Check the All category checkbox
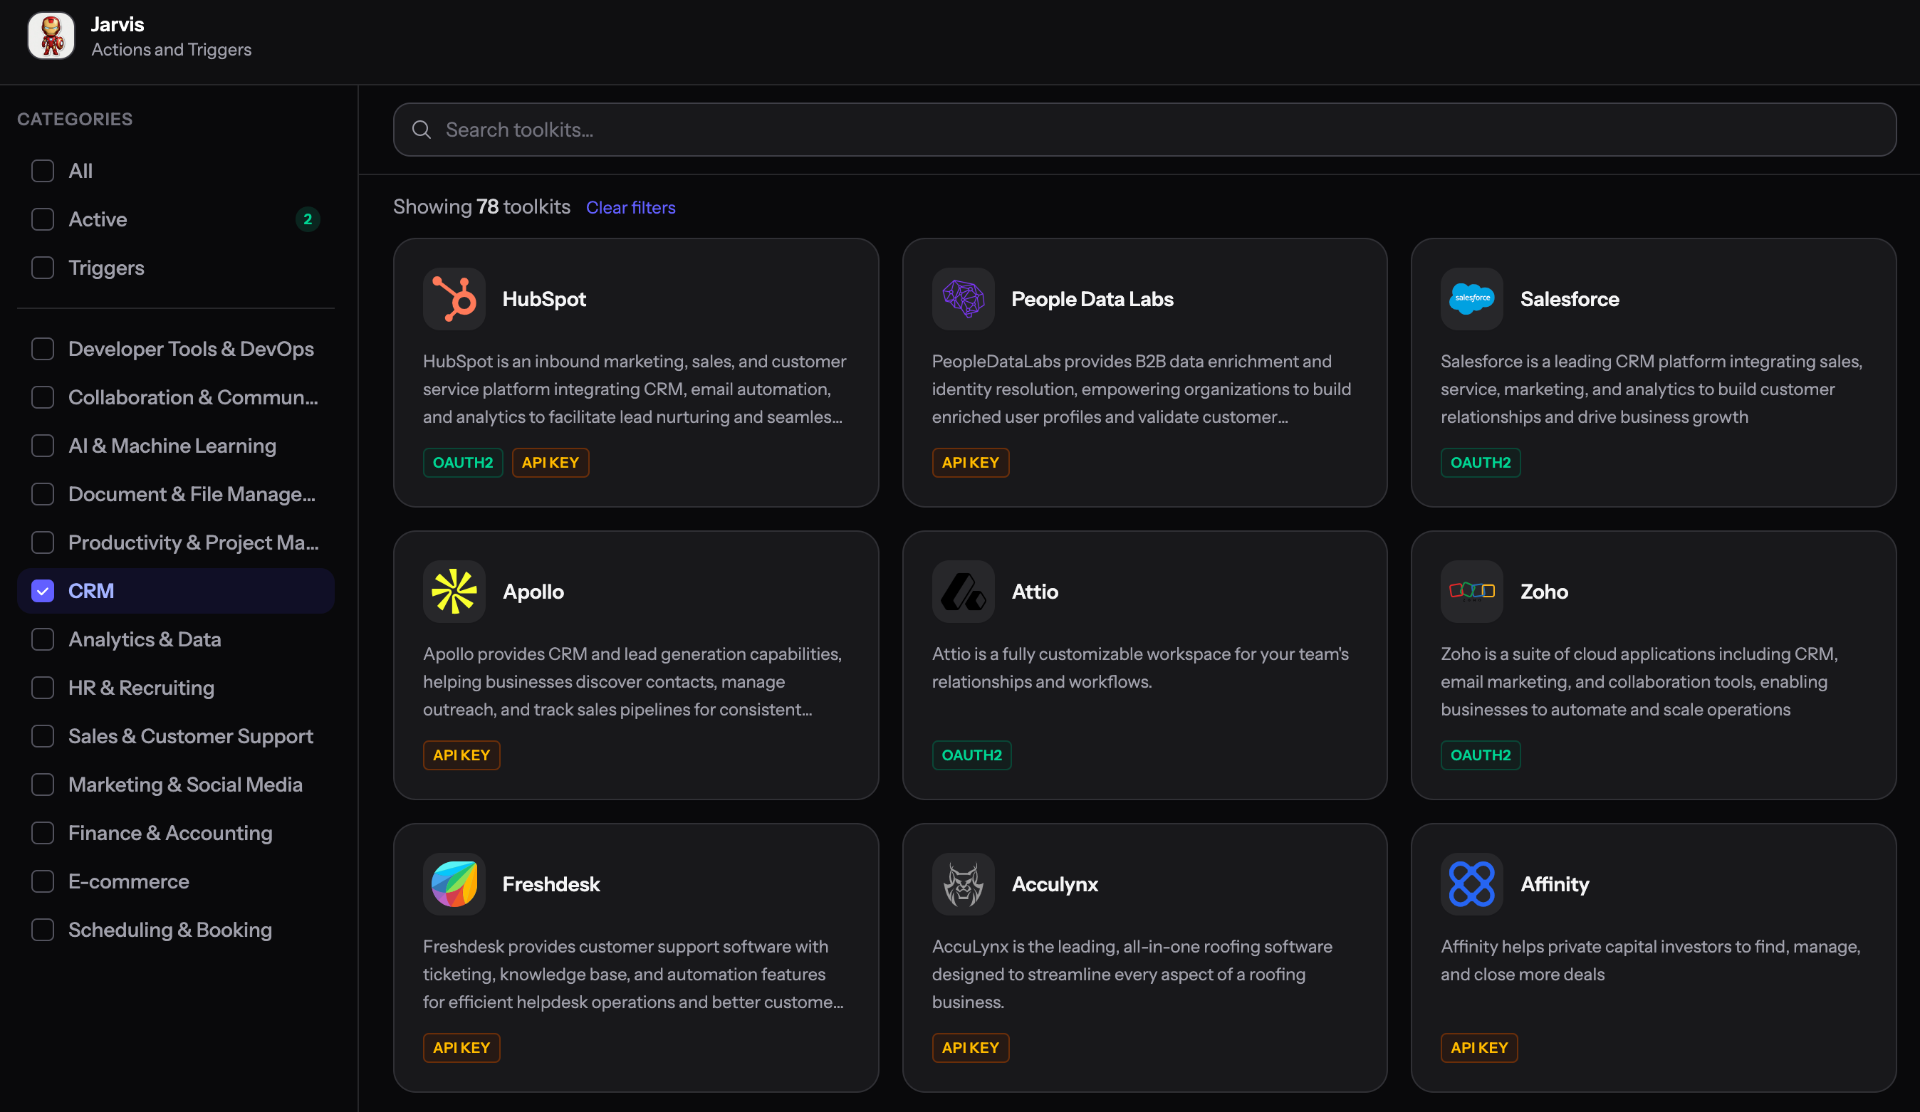Screen dimensions: 1920x1112 (x=43, y=171)
